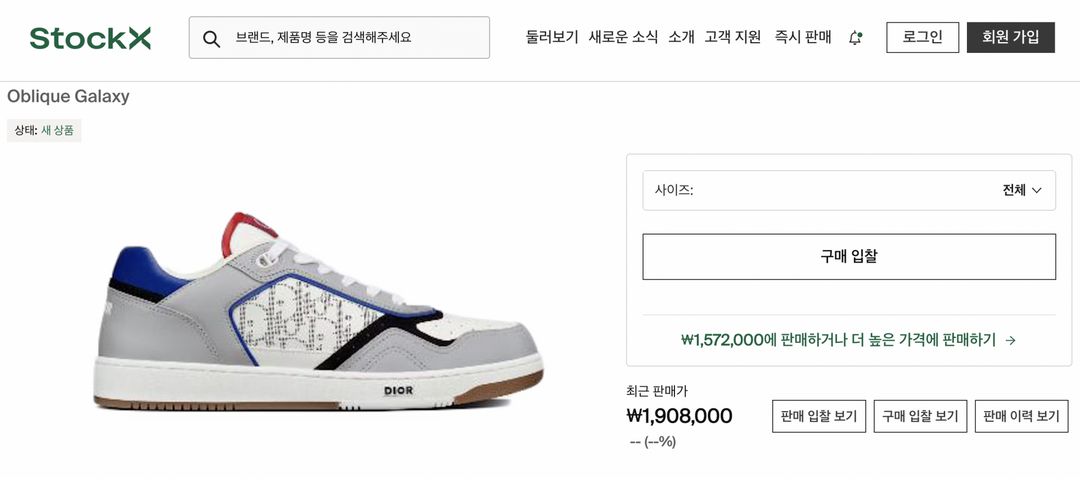Click the arrow icon after the sell price link
Image resolution: width=1080 pixels, height=478 pixels.
[x=1011, y=340]
